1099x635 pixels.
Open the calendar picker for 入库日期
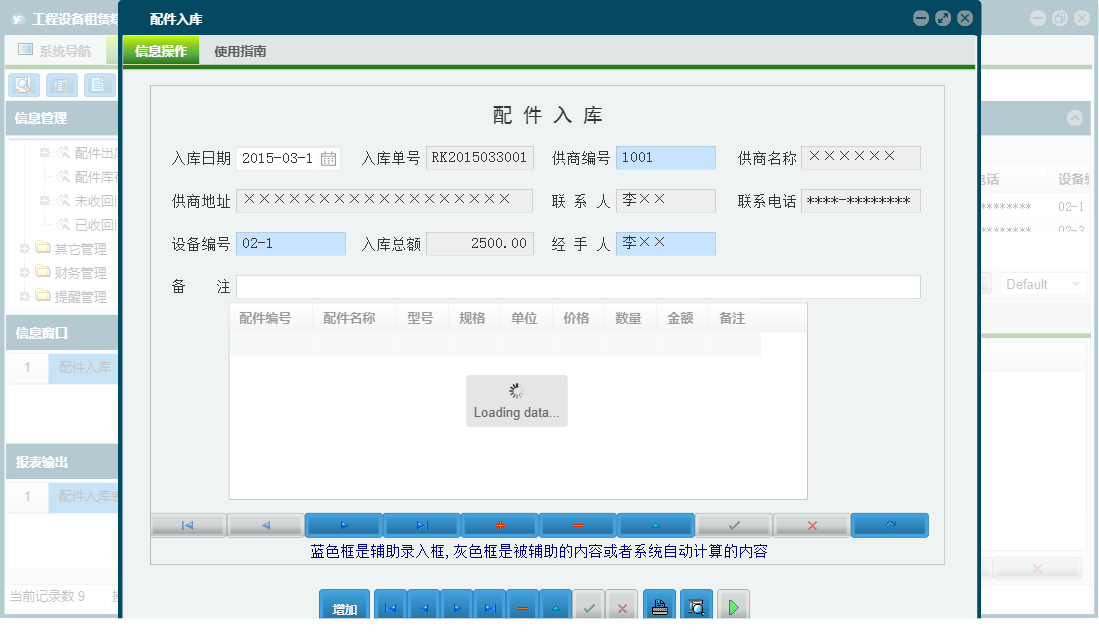(x=330, y=157)
